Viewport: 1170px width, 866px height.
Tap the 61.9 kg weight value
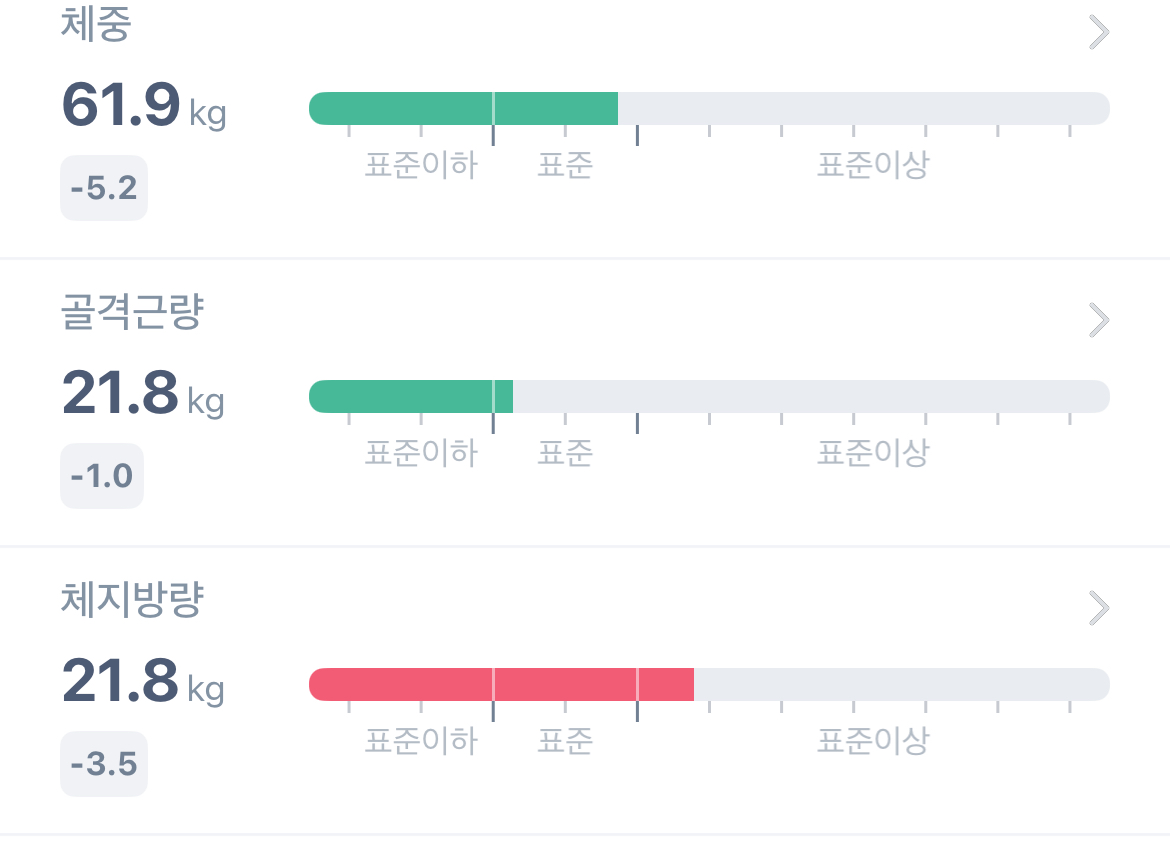(x=144, y=105)
